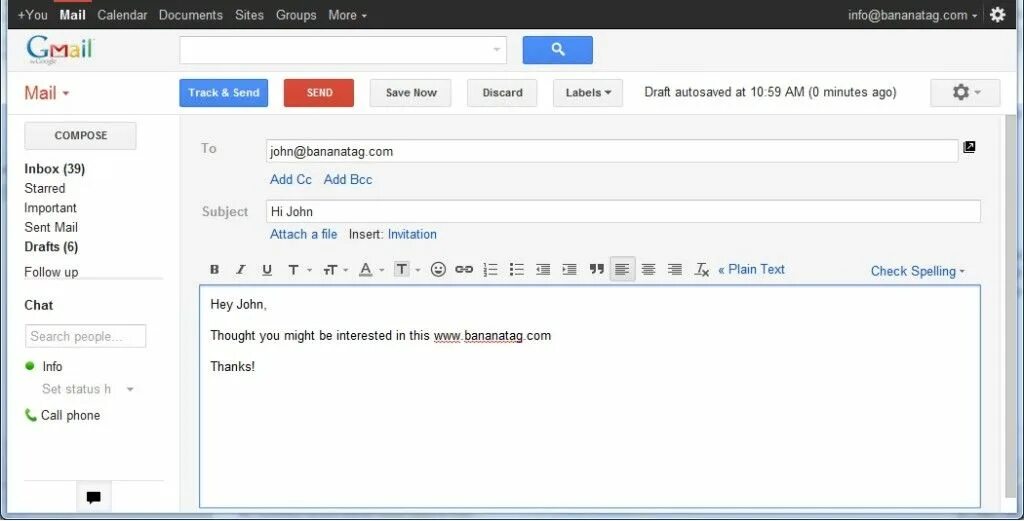Open the font family picker

(299, 269)
